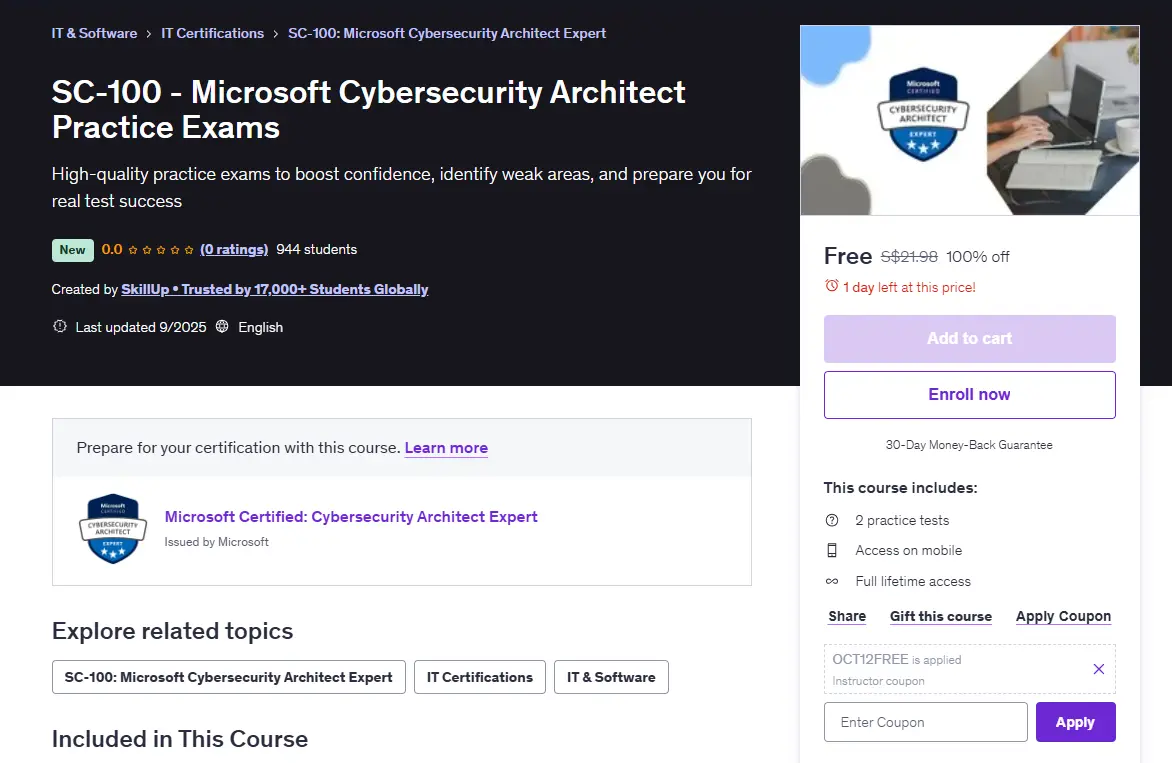This screenshot has height=763, width=1172.
Task: Click the infinity lifetime access icon
Action: 831,581
